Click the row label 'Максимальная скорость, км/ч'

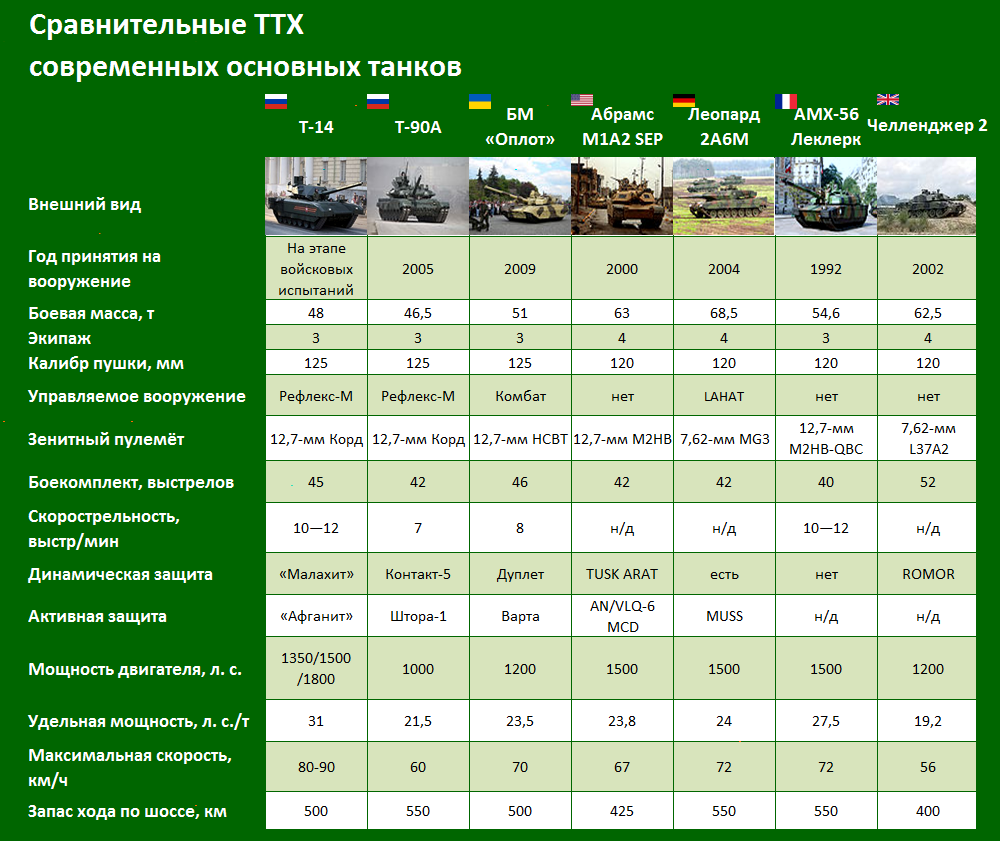[130, 767]
